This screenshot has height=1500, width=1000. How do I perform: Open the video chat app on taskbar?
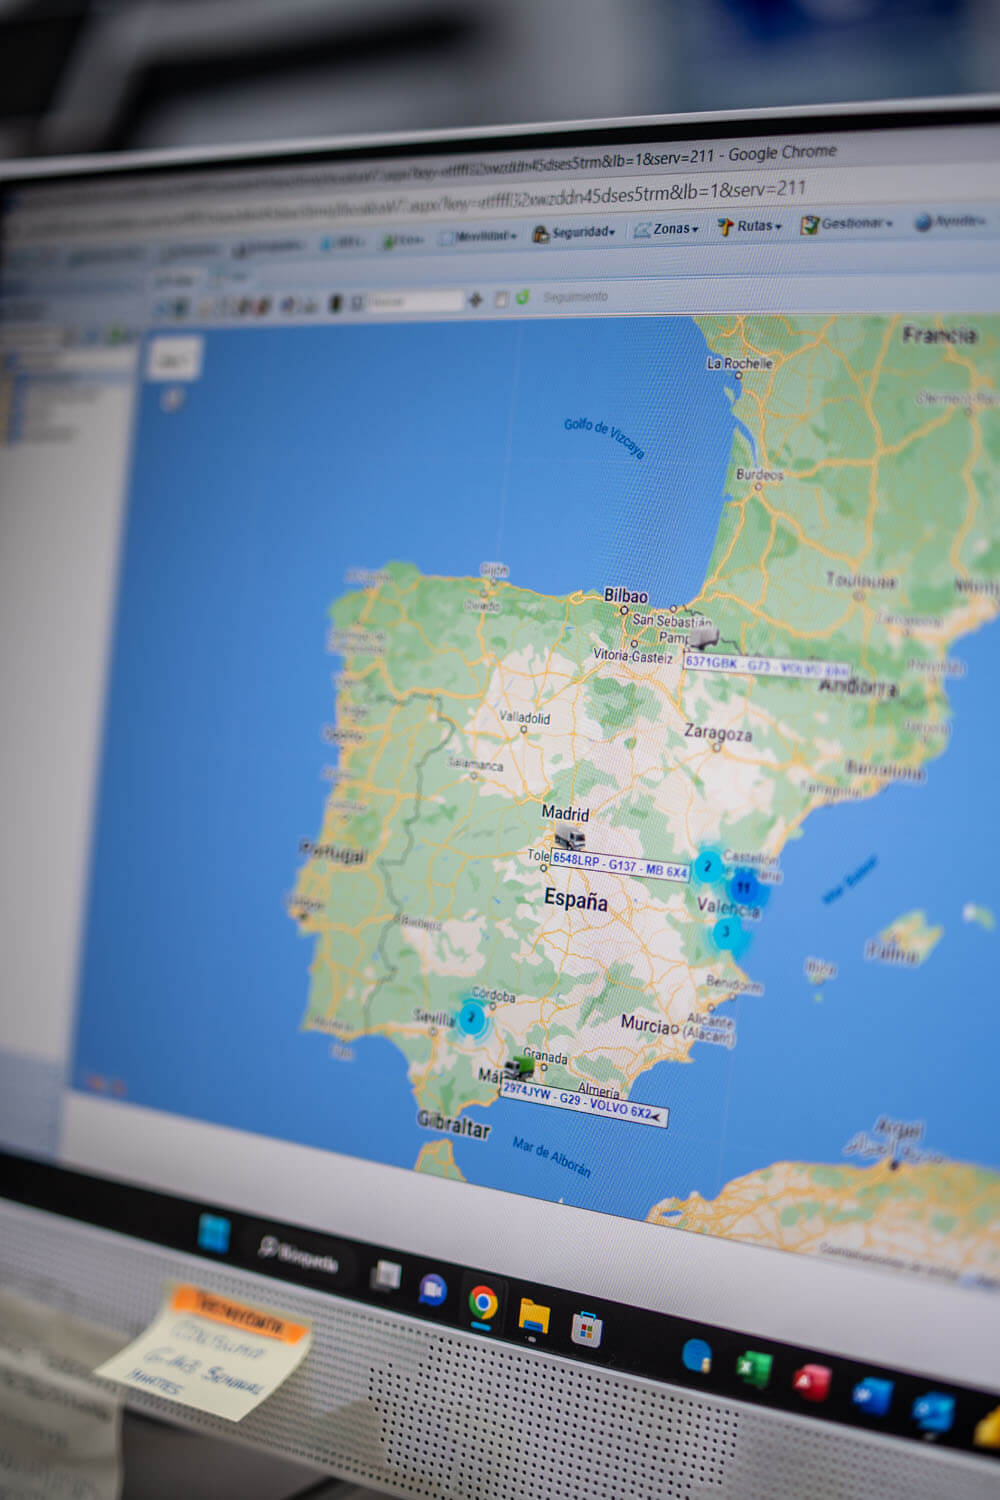click(x=432, y=1289)
